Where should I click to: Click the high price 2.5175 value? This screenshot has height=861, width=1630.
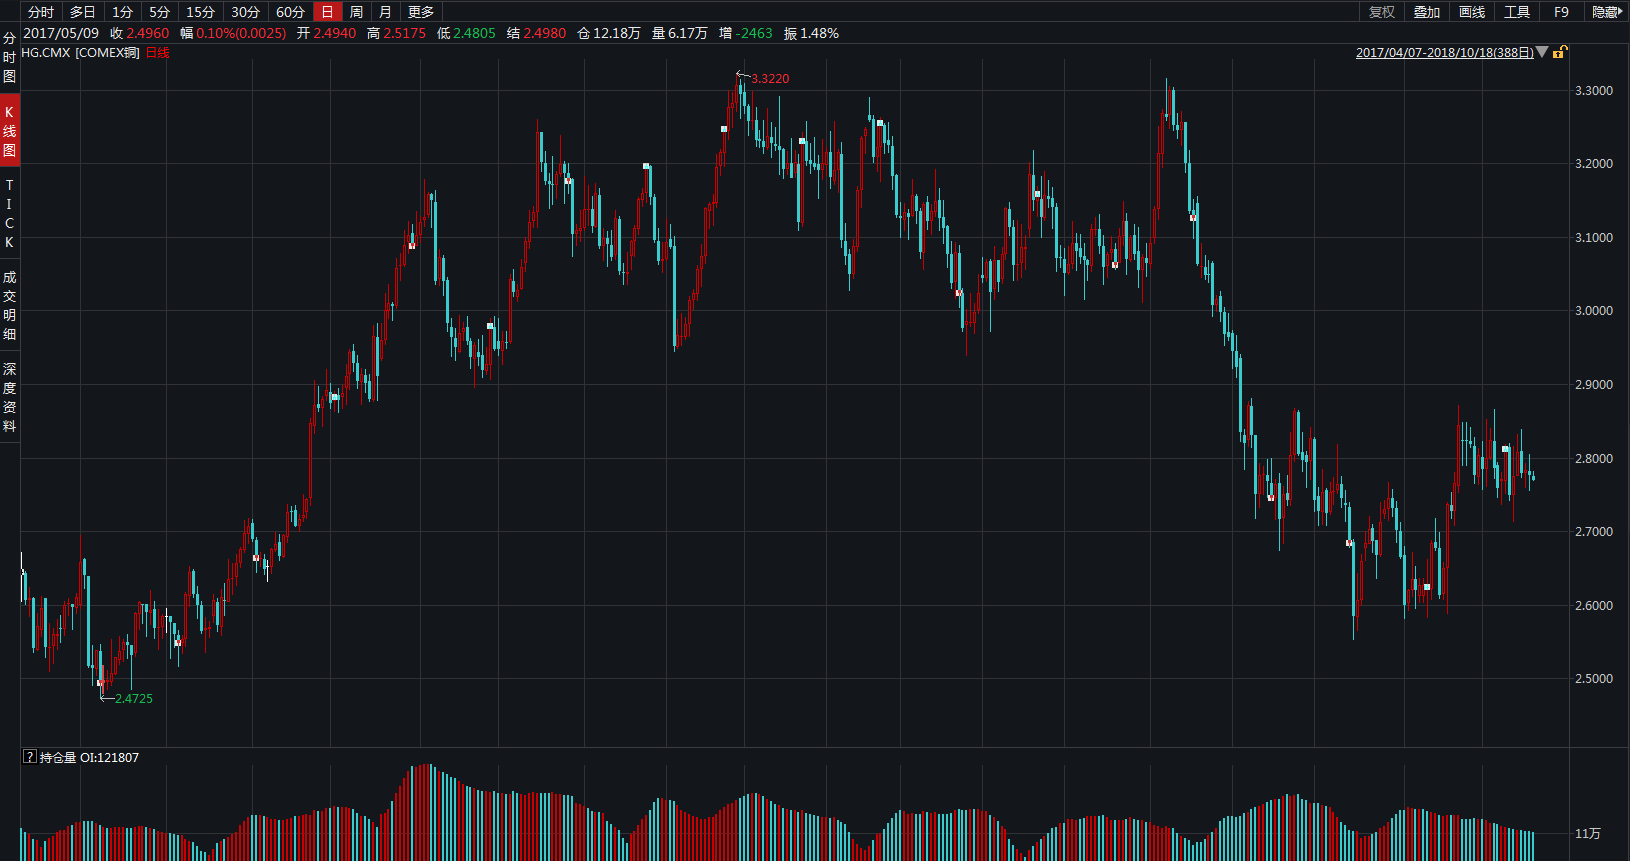[x=404, y=33]
